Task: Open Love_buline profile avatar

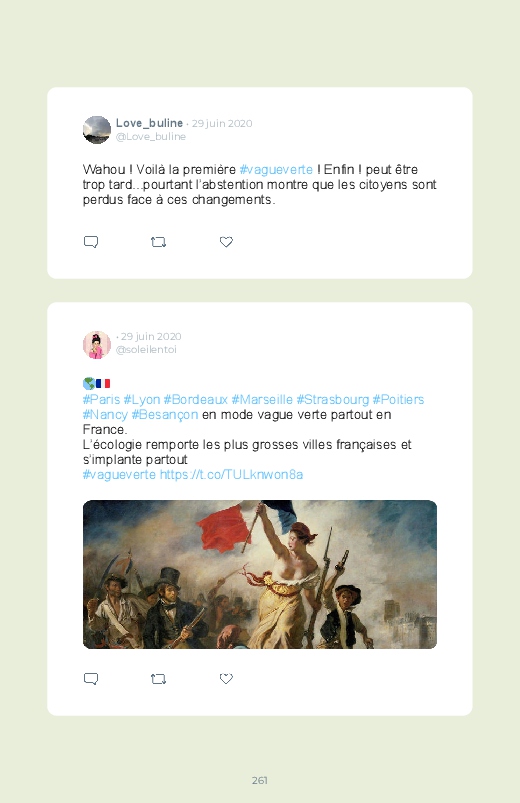Action: (x=97, y=130)
